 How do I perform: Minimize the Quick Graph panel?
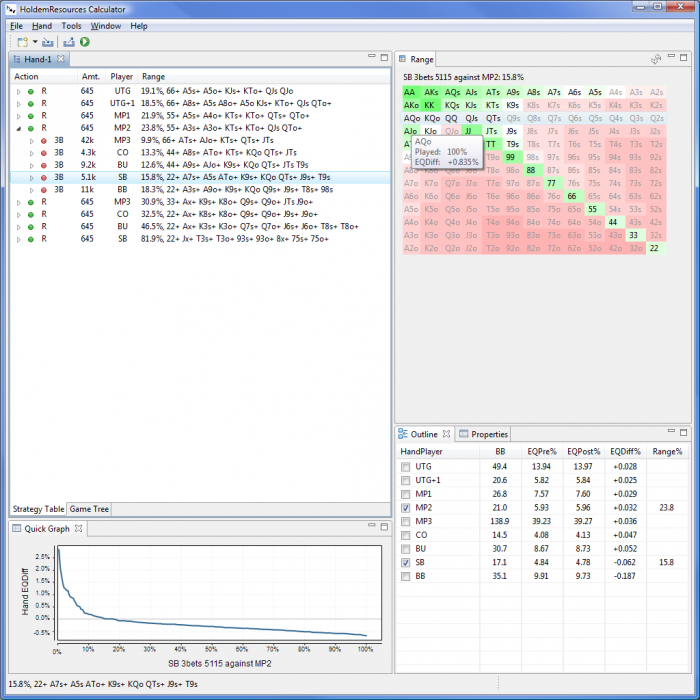click(371, 525)
